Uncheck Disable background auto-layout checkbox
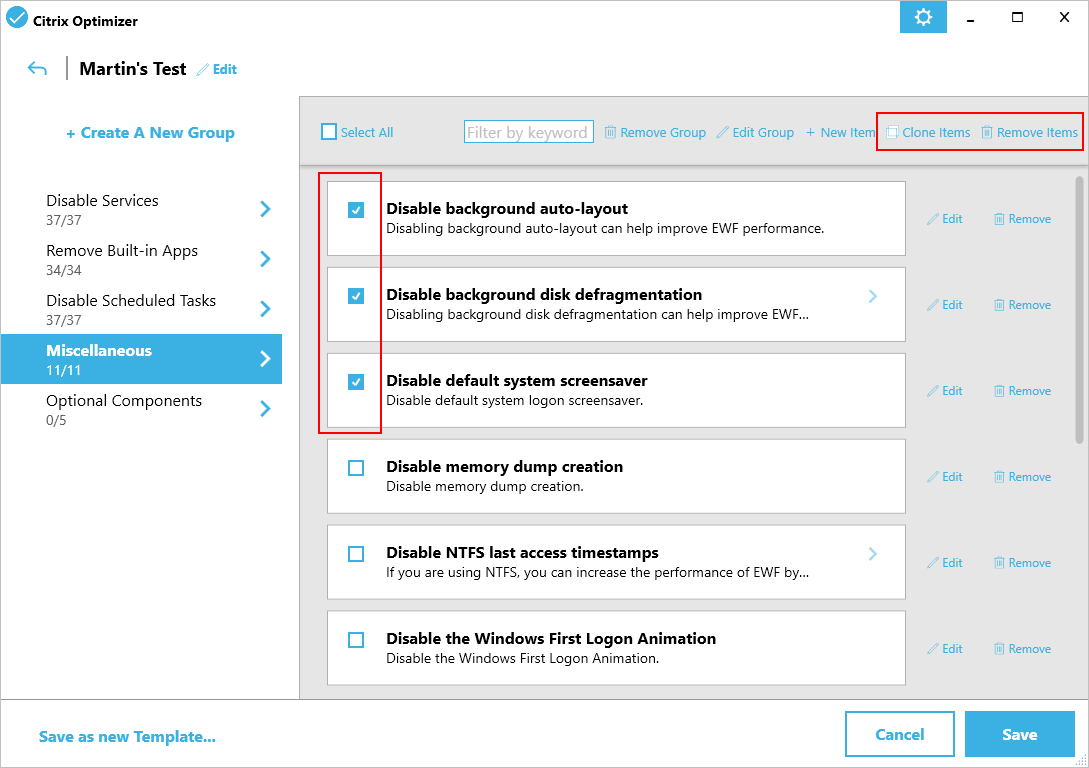The width and height of the screenshot is (1089, 768). (x=356, y=210)
